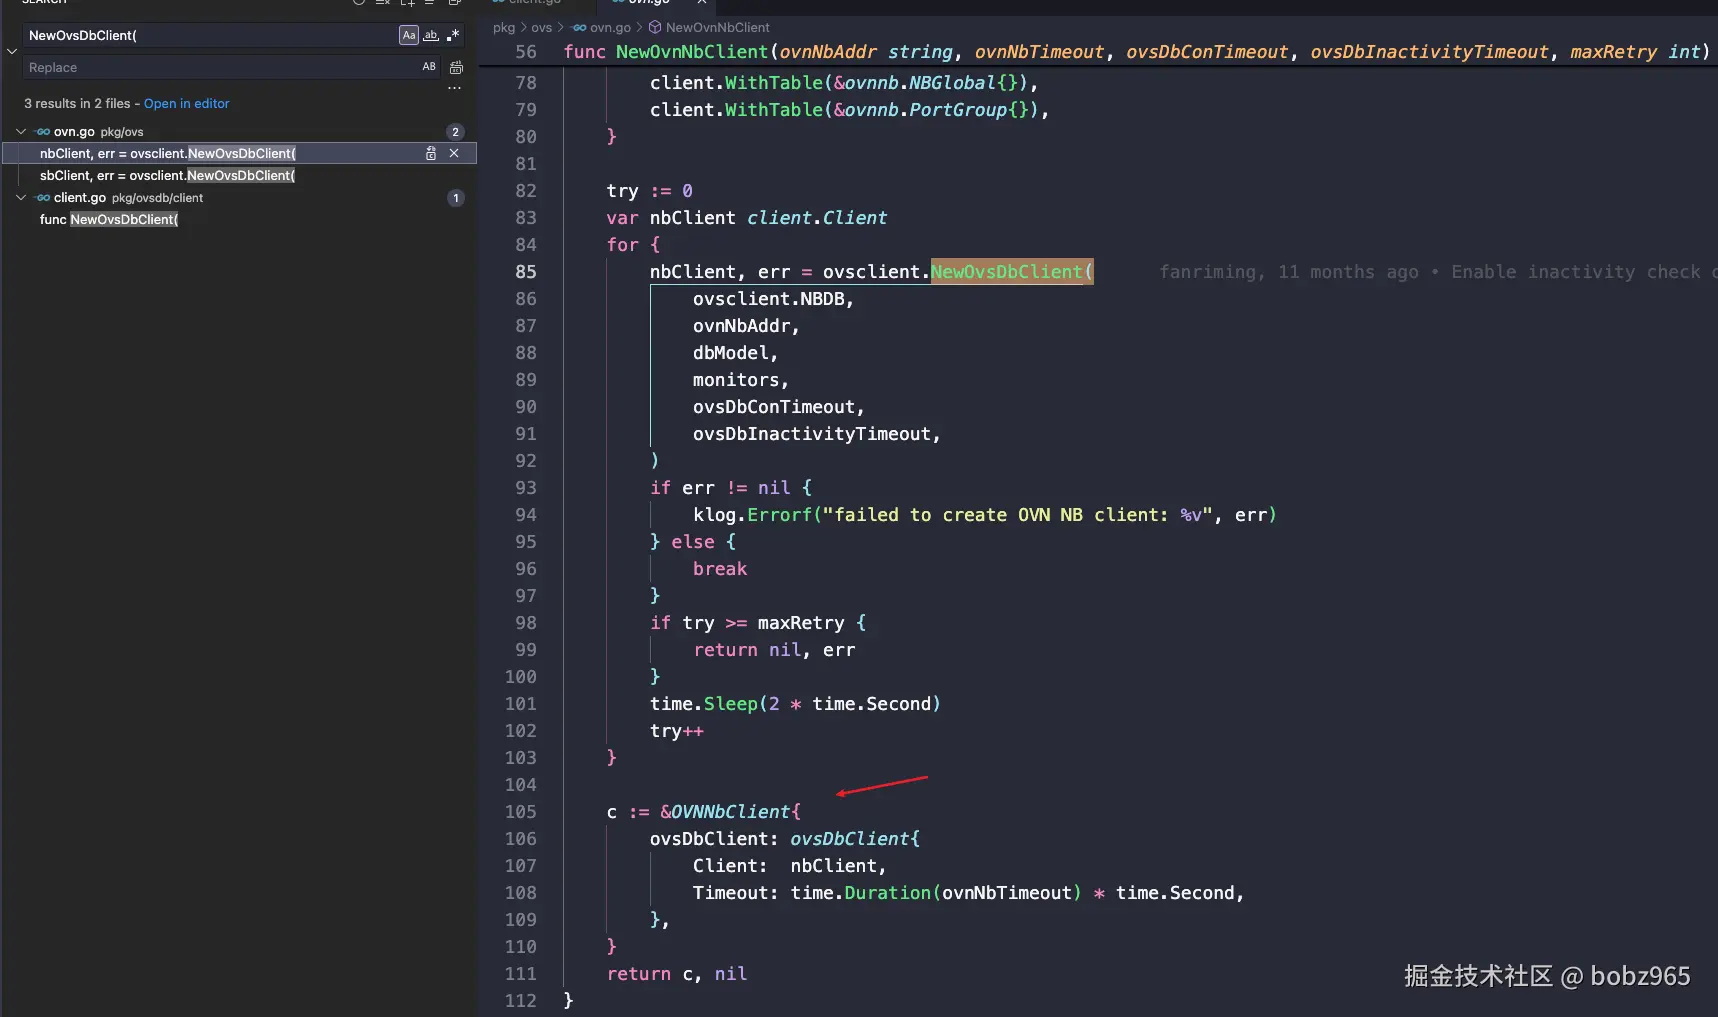Click the ovn.go match count badge

point(456,131)
